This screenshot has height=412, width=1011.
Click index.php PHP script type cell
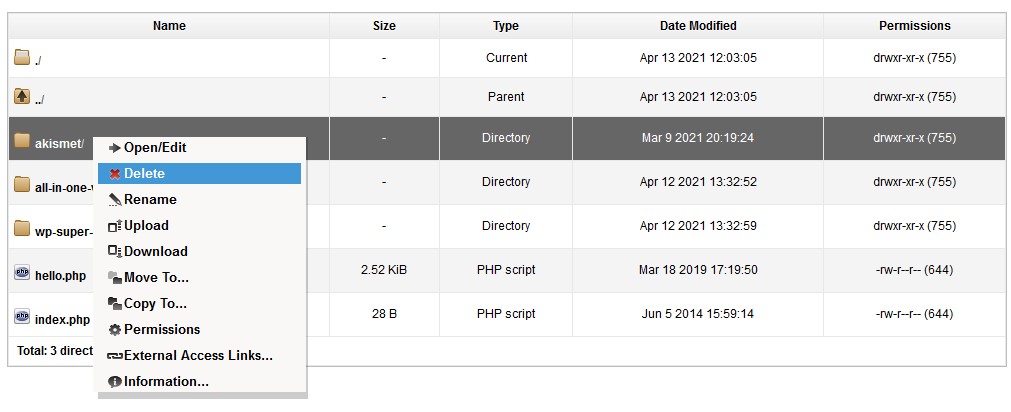click(x=506, y=314)
